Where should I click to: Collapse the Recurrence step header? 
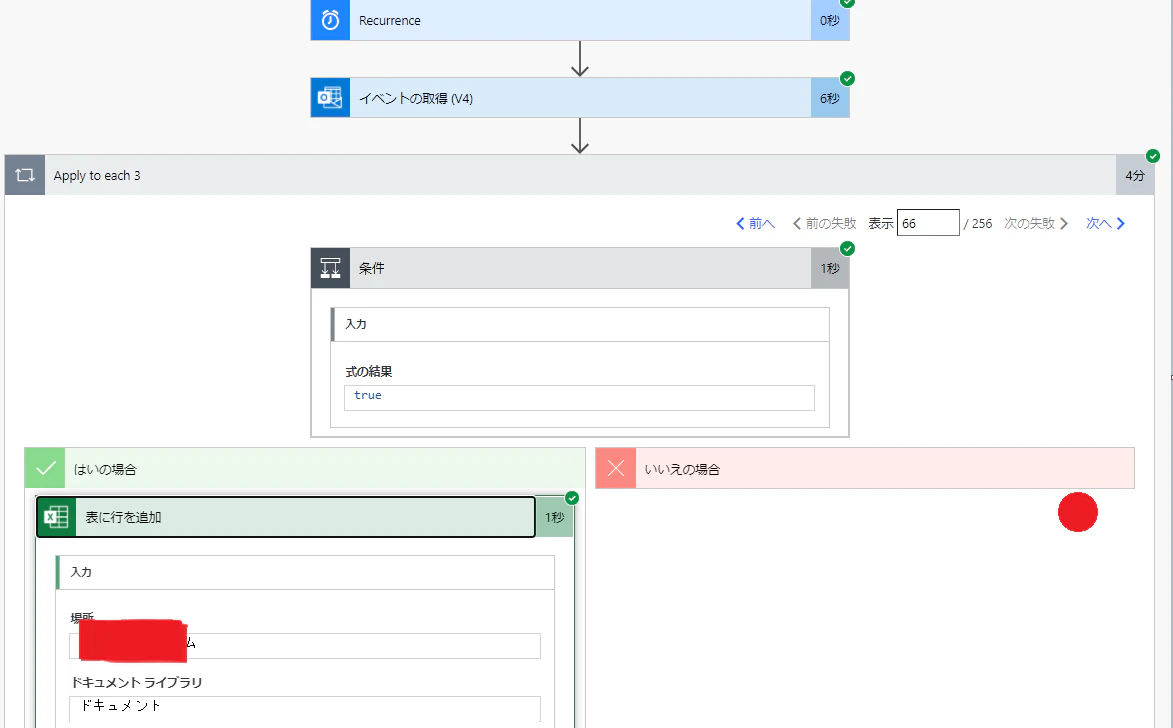[580, 20]
